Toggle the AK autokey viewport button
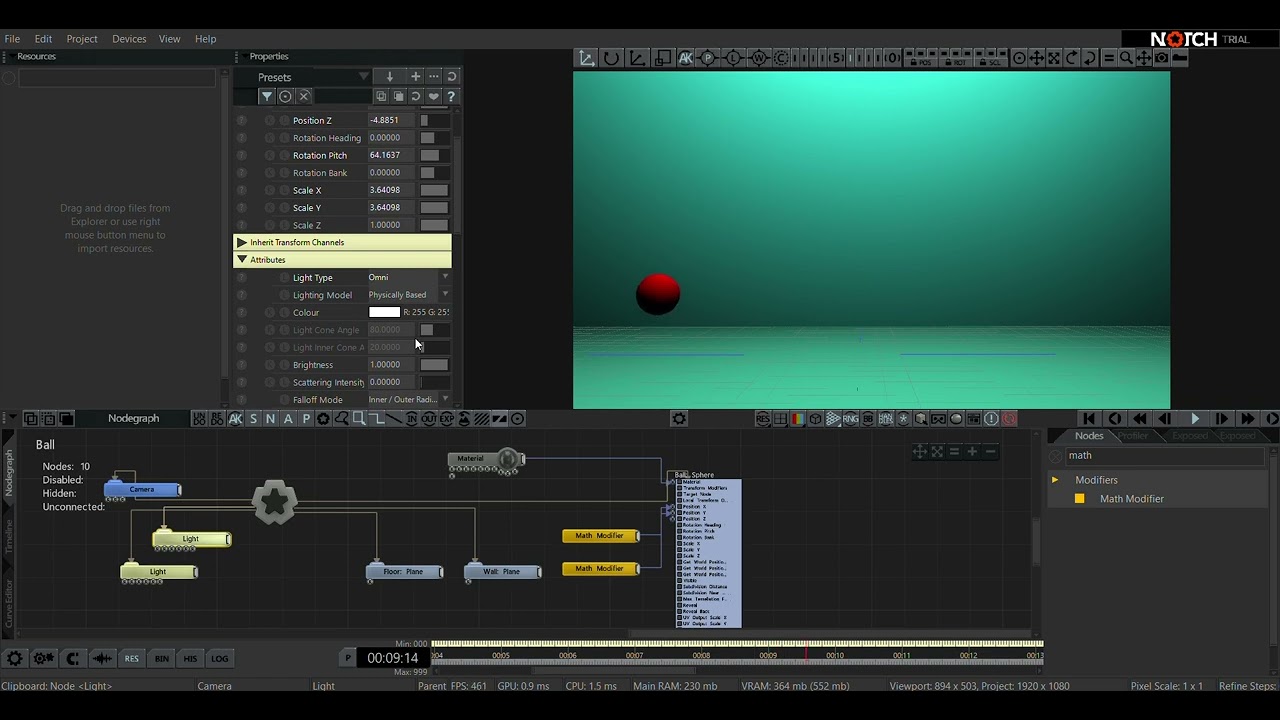The width and height of the screenshot is (1280, 720). pos(685,58)
